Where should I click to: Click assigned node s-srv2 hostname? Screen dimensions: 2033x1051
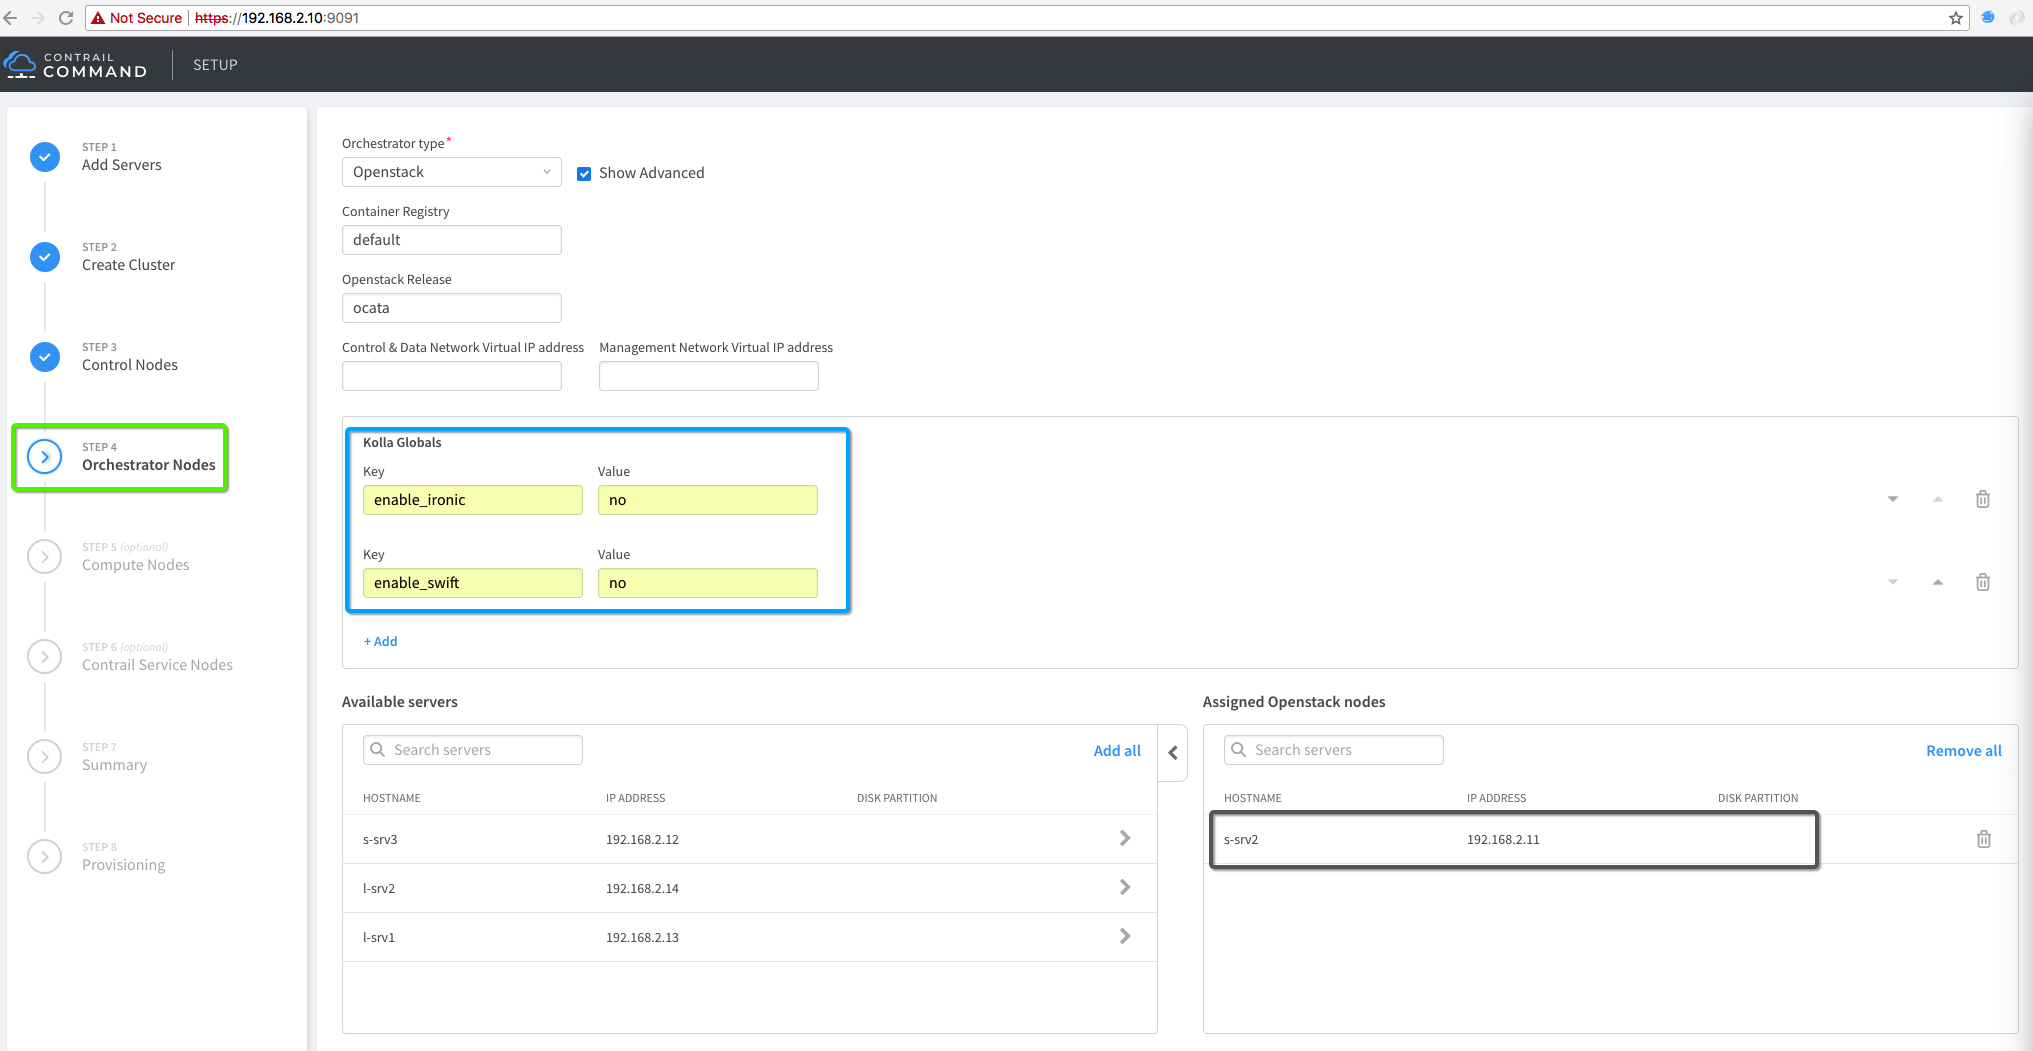[1241, 839]
